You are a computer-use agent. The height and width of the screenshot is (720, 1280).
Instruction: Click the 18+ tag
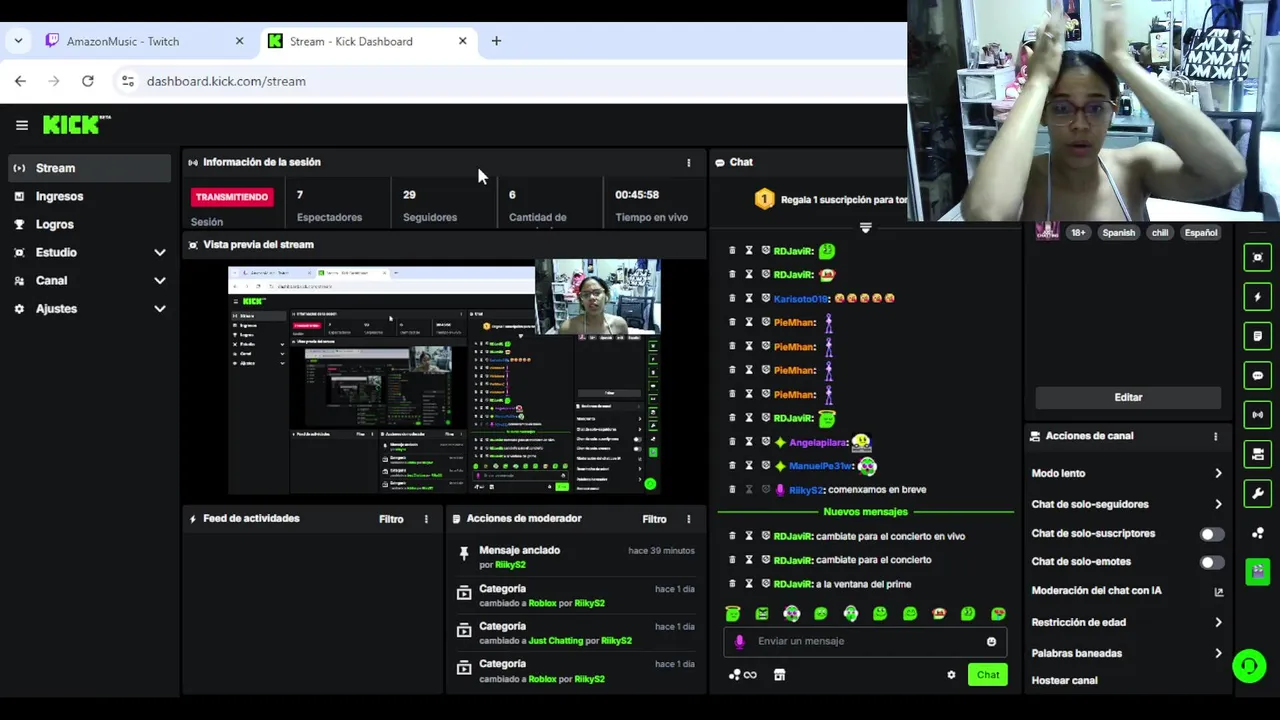pos(1078,233)
